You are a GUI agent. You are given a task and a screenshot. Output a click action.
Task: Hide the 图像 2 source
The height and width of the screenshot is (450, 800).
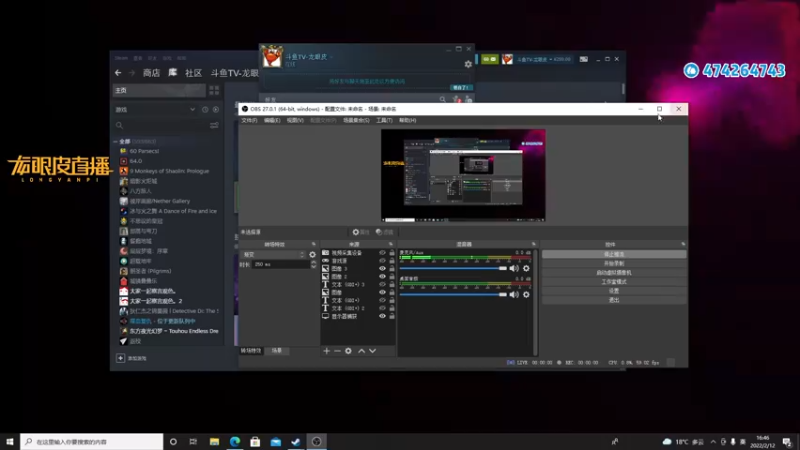(x=382, y=277)
